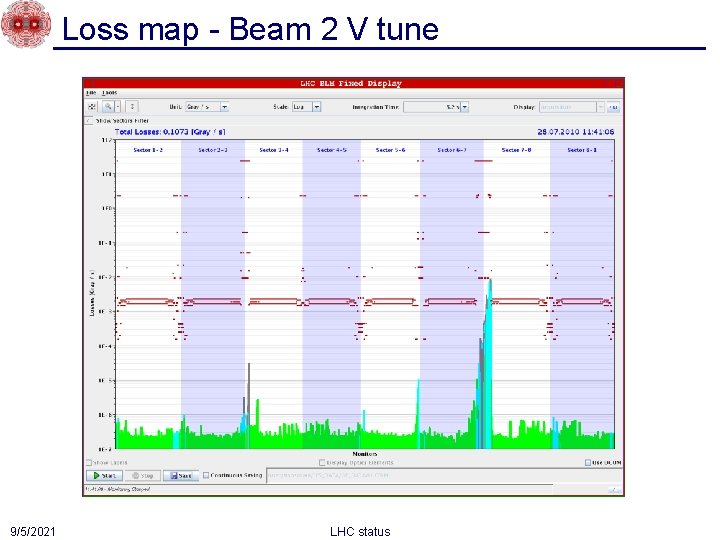Image resolution: width=720 pixels, height=540 pixels.
Task: Open the File menu
Action: (90, 93)
